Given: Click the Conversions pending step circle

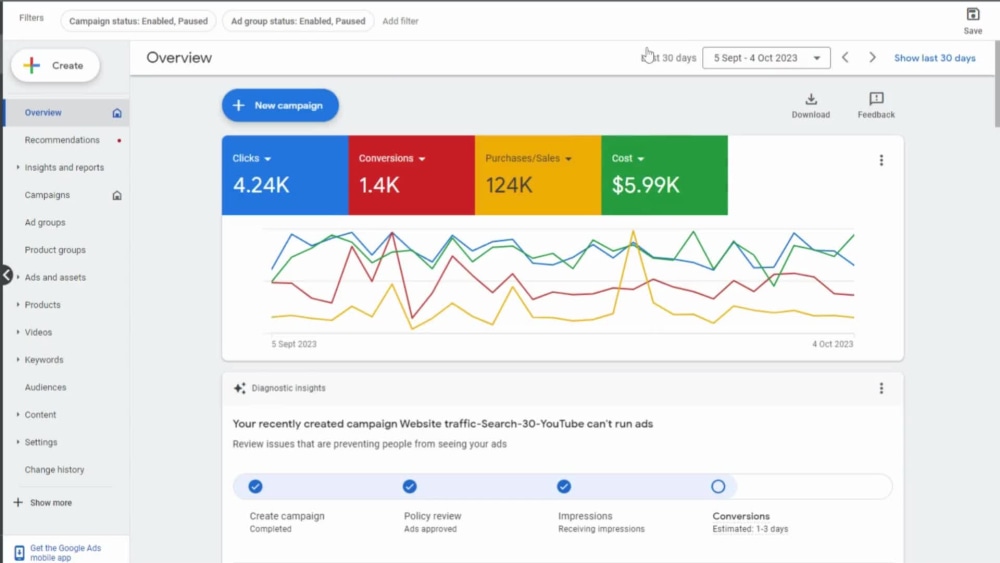Looking at the screenshot, I should 718,486.
